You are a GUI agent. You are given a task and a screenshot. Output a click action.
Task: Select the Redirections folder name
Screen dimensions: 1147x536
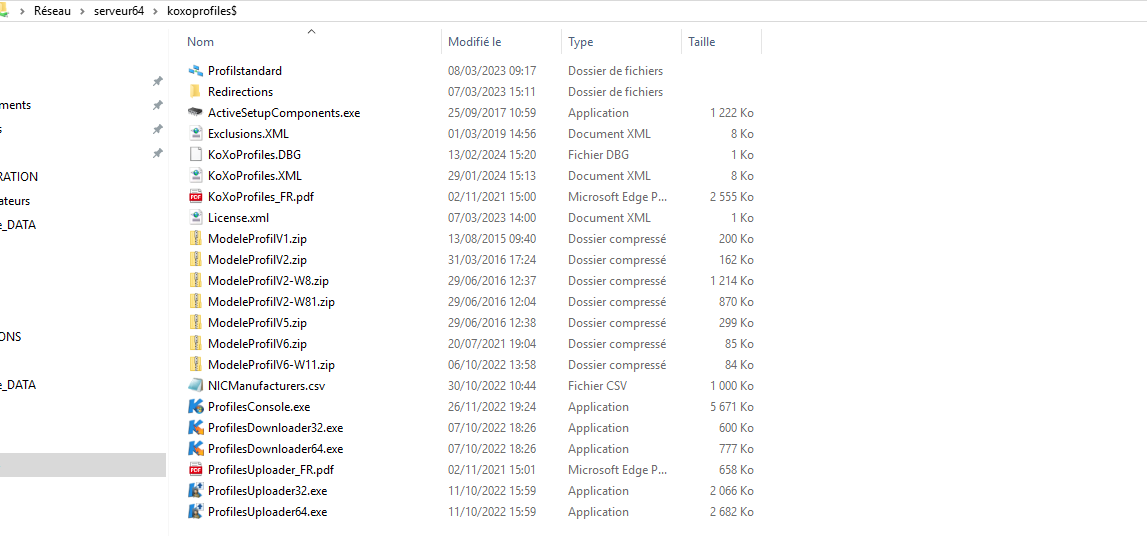pos(241,91)
